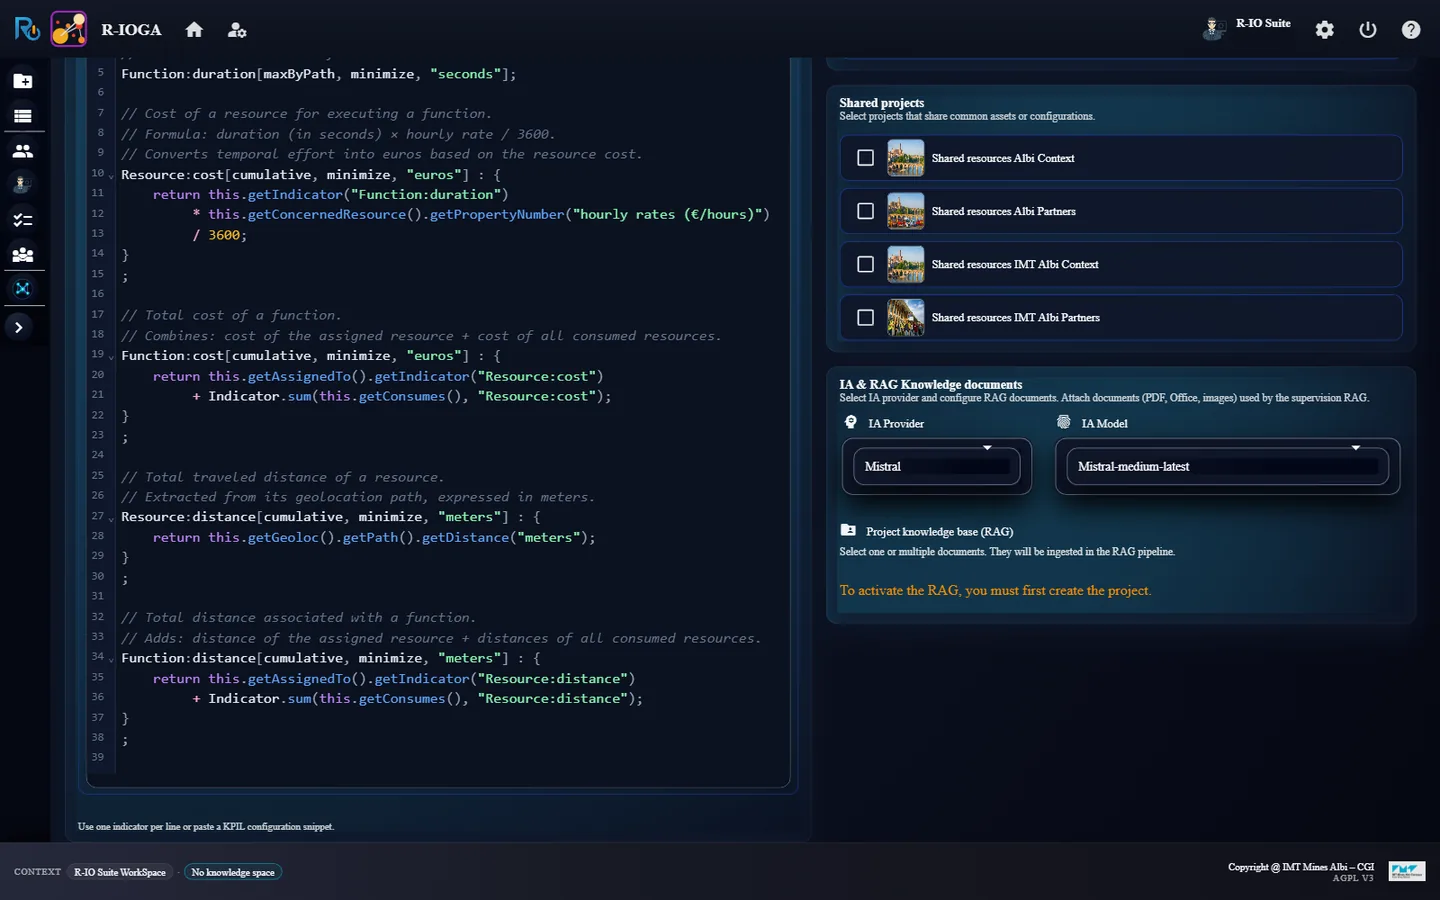Screen dimensions: 1440x900
Task: Click thumbnail of Shared resources IMT Albi Context
Action: (906, 264)
